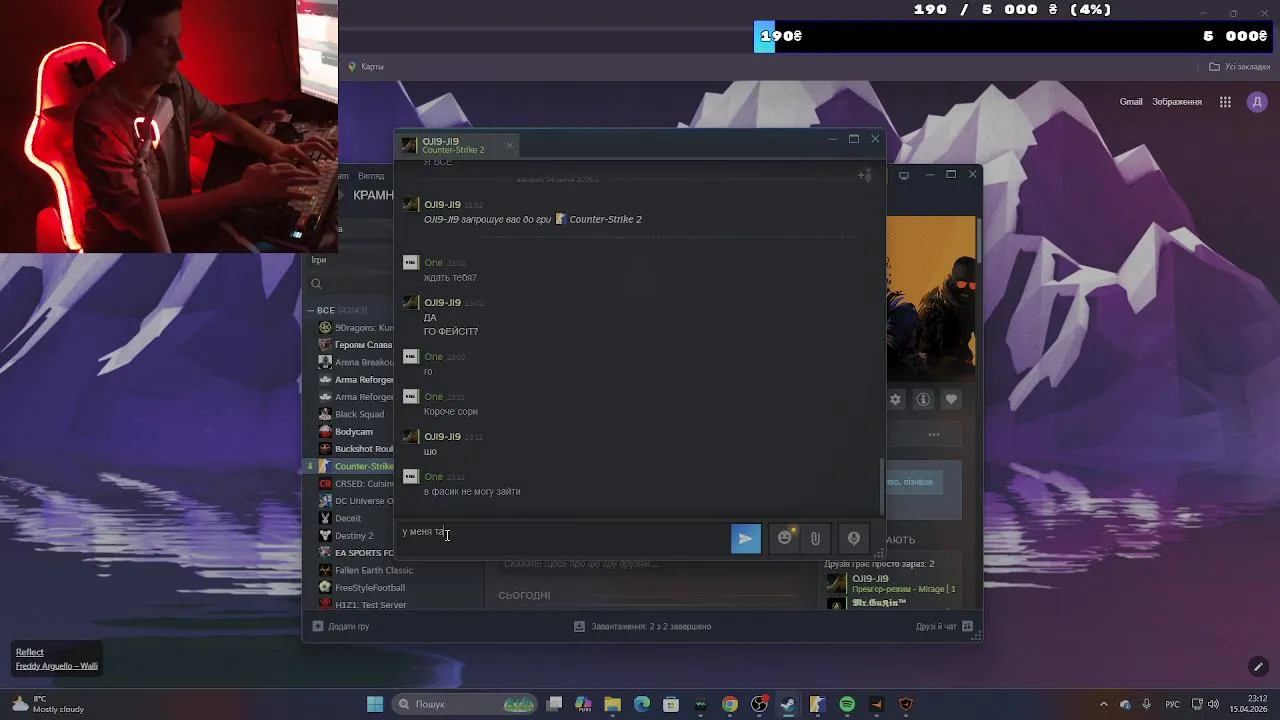Attach a file with the paperclip icon
This screenshot has width=1280, height=720.
click(815, 538)
